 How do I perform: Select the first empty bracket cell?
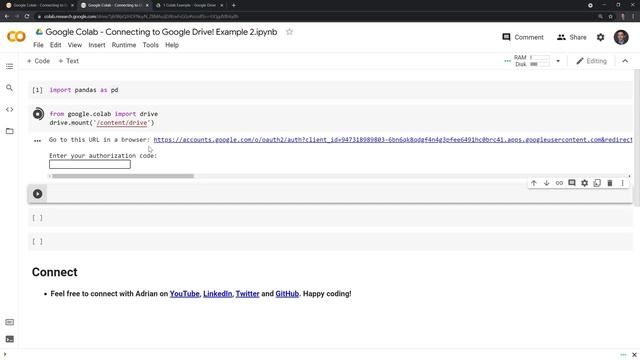pyautogui.click(x=331, y=218)
